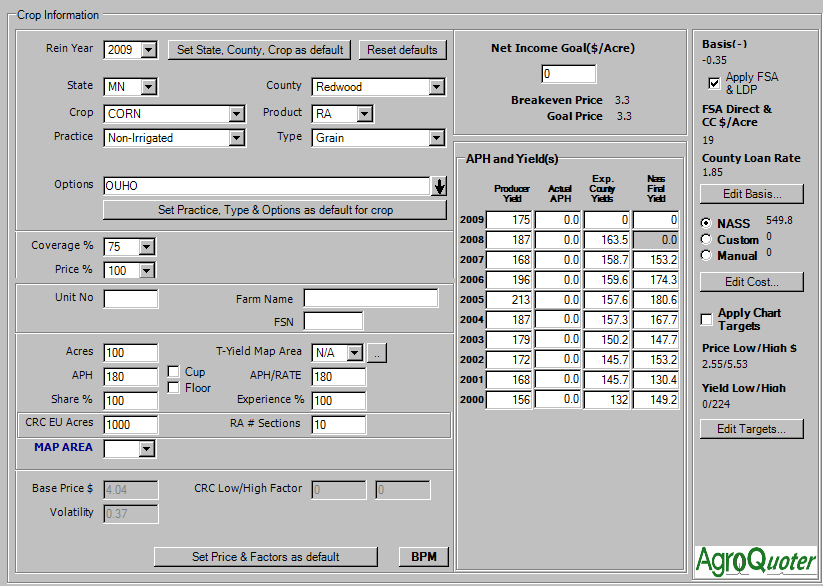Click Set Practice, Type & Options as default
The width and height of the screenshot is (823, 586).
click(x=275, y=210)
